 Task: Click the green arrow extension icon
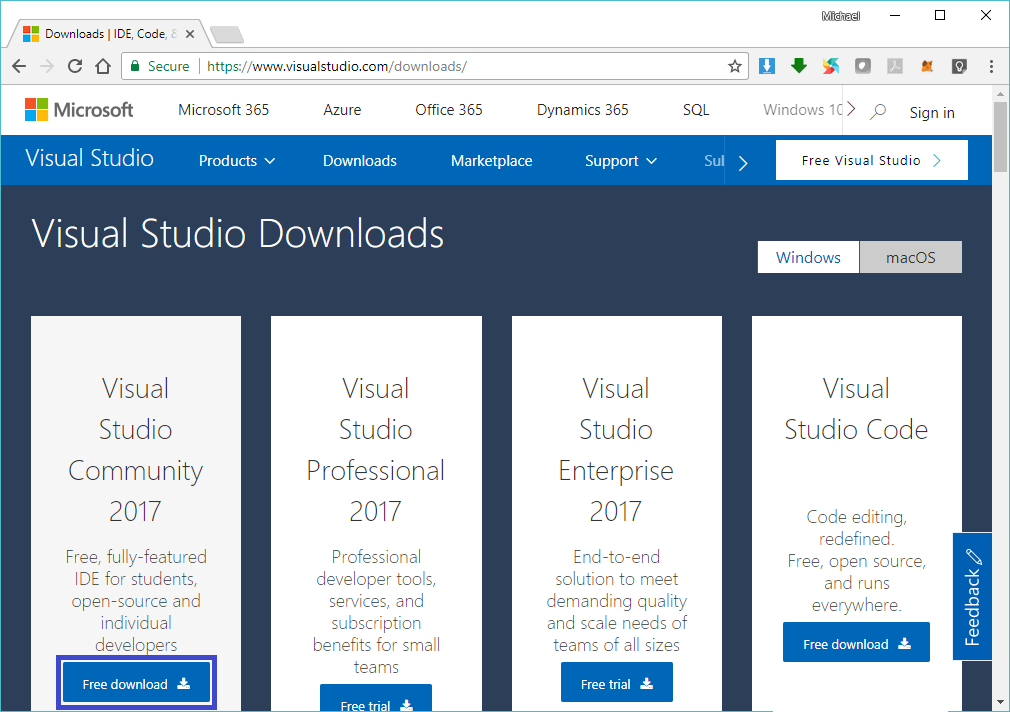pos(799,66)
